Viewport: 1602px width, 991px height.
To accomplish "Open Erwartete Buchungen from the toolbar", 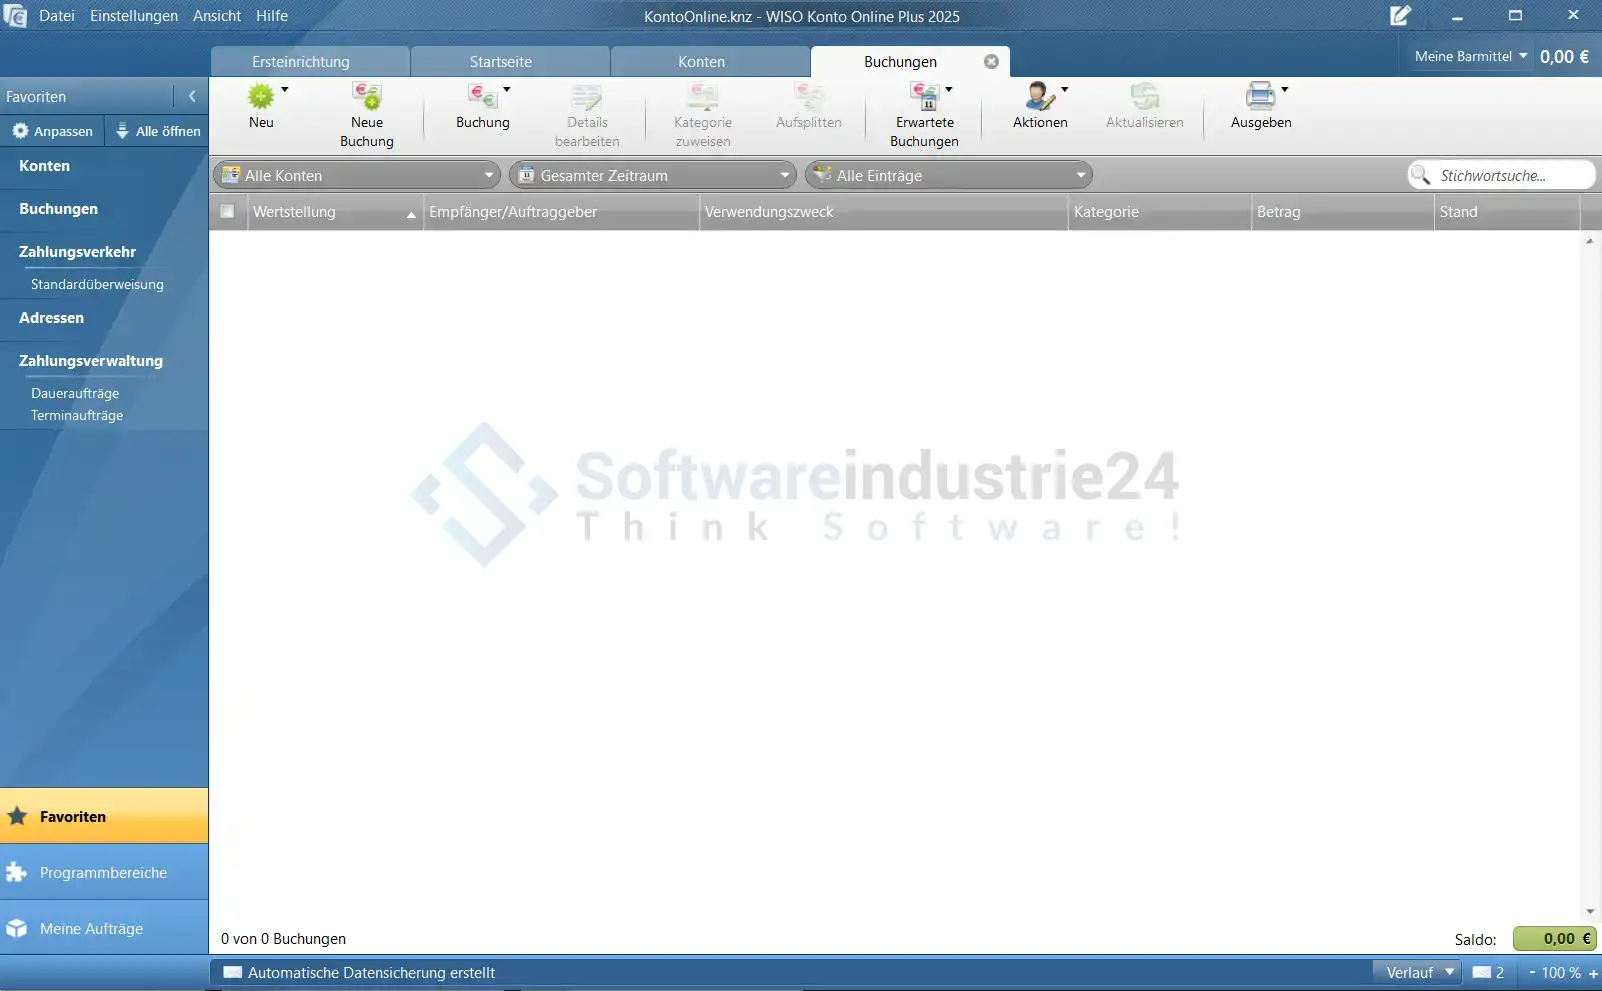I will click(x=924, y=97).
